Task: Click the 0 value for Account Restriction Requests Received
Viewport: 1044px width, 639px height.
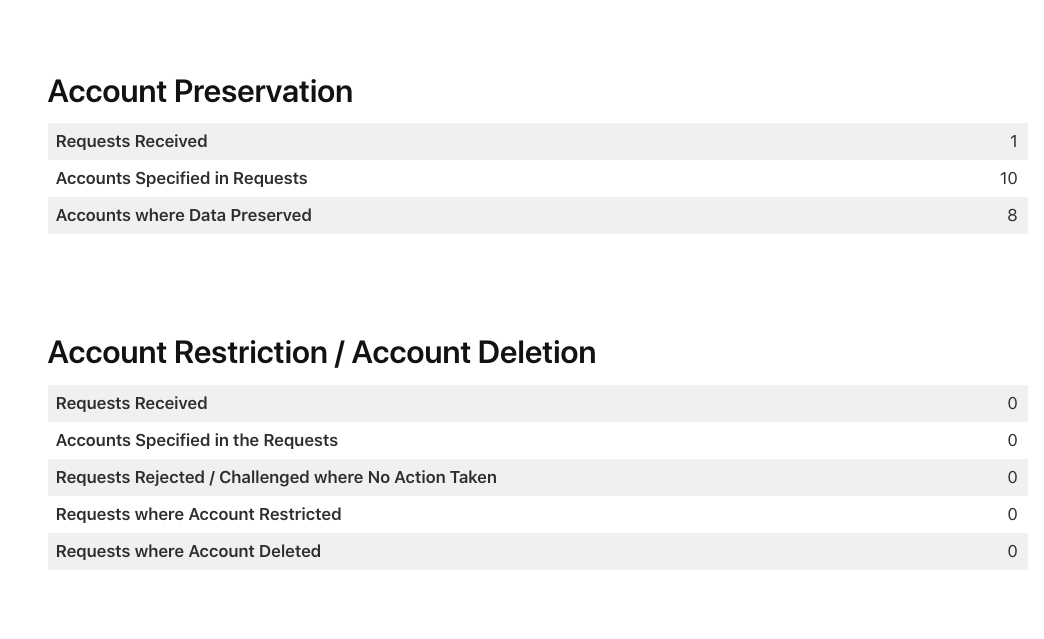Action: (x=1012, y=403)
